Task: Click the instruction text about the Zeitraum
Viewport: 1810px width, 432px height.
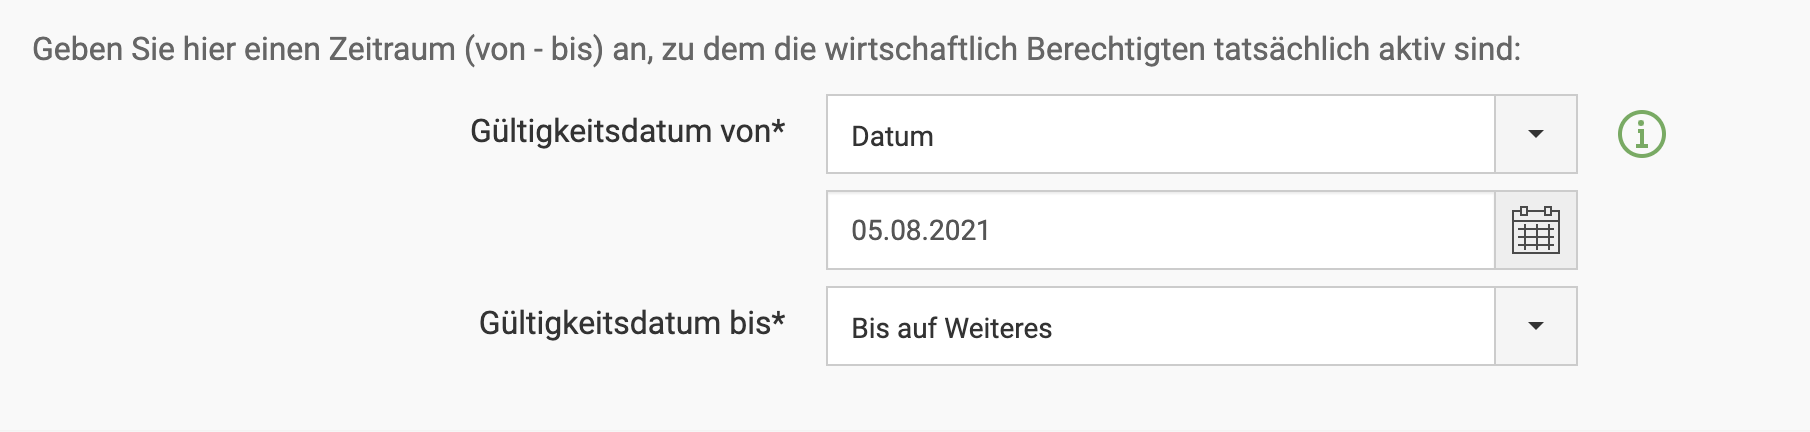Action: point(776,49)
